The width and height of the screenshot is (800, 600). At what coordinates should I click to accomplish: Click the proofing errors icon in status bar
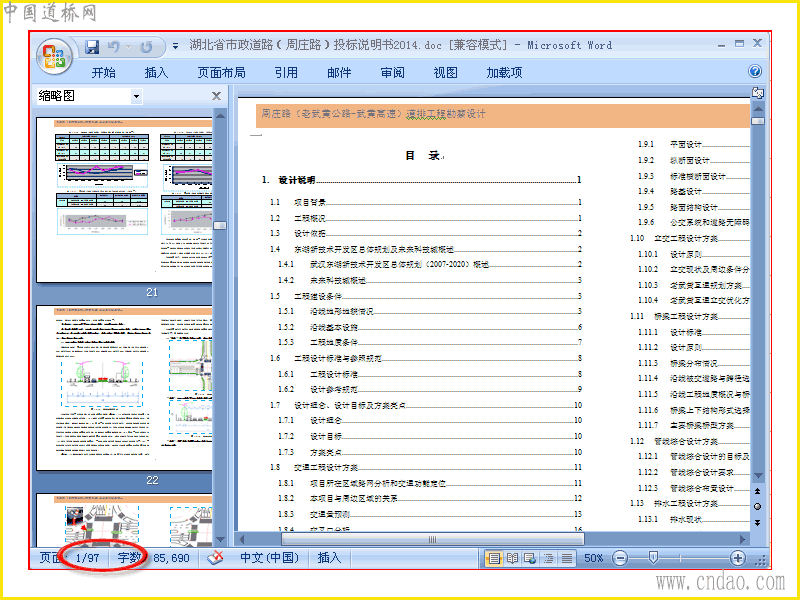tap(215, 558)
